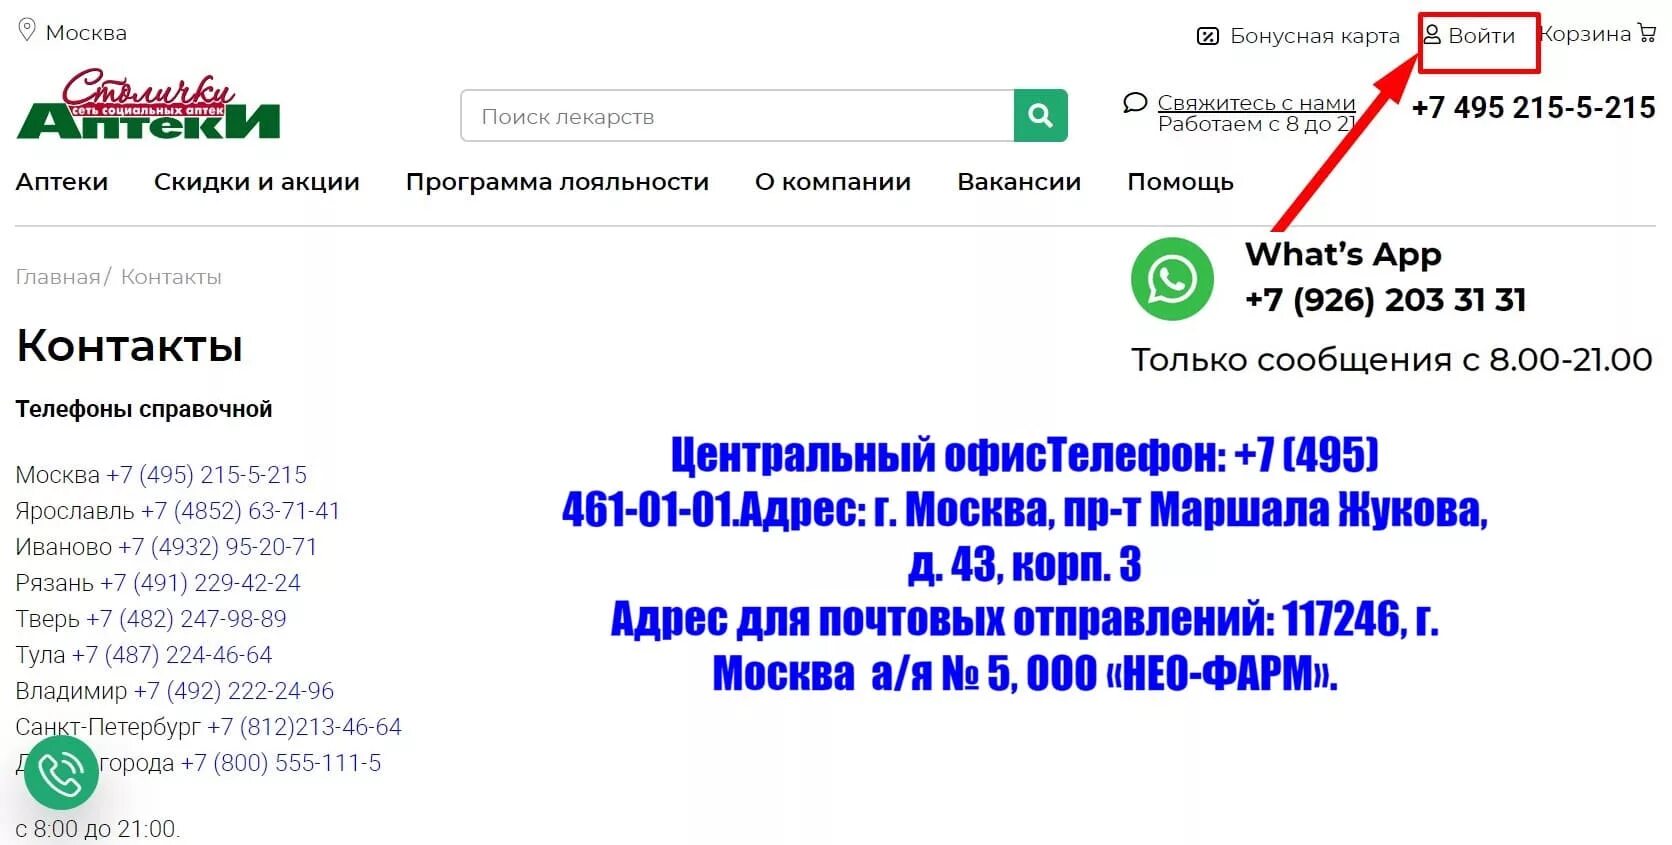Click Иваново phone +7 (4932) 95-20-71
Image resolution: width=1672 pixels, height=845 pixels.
click(217, 547)
